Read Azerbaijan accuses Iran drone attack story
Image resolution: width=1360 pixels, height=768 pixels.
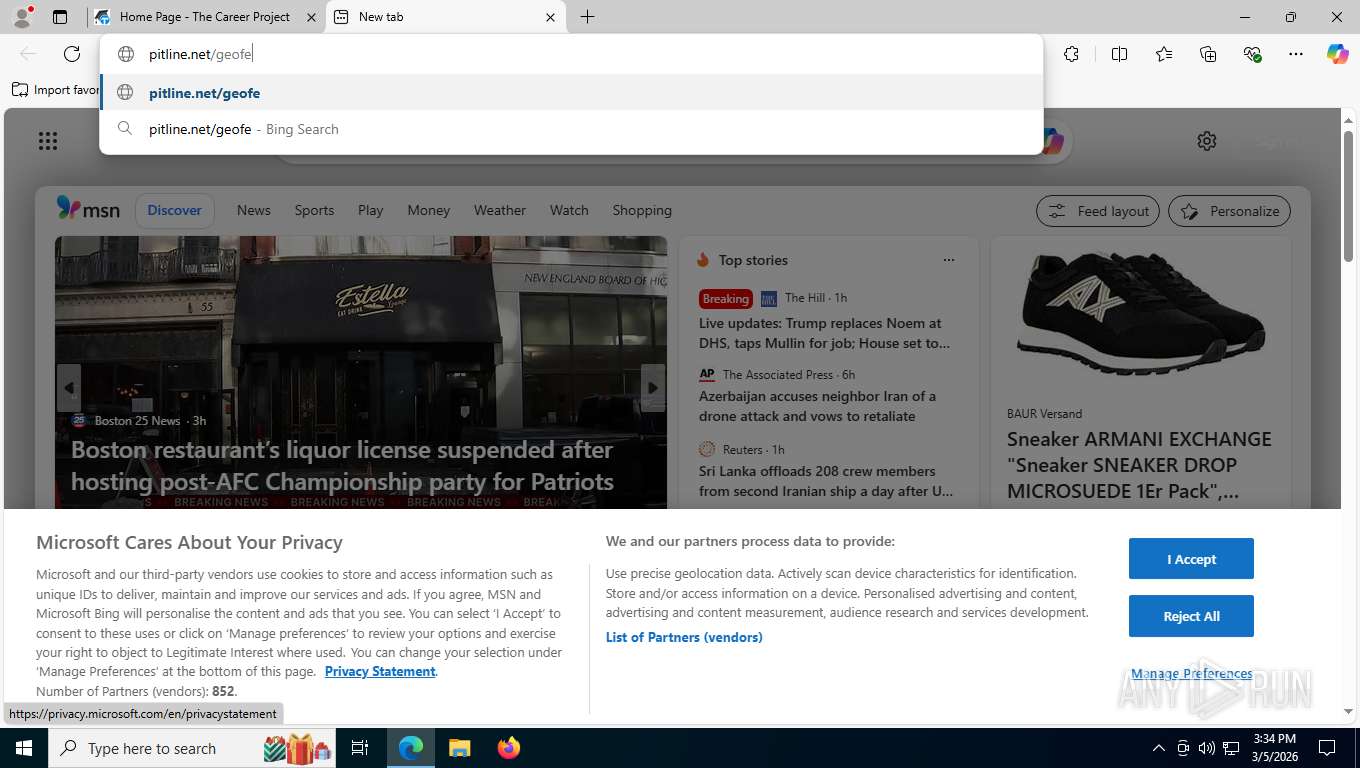818,406
